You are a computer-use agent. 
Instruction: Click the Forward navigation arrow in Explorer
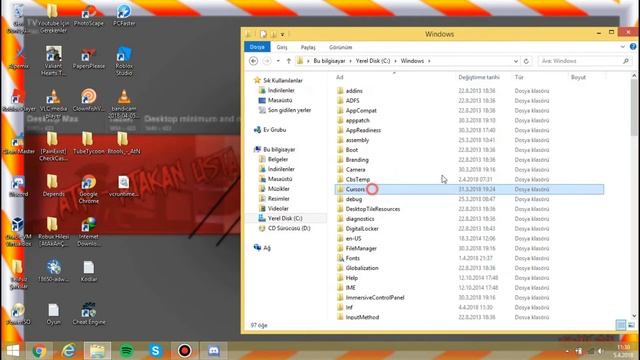267,61
